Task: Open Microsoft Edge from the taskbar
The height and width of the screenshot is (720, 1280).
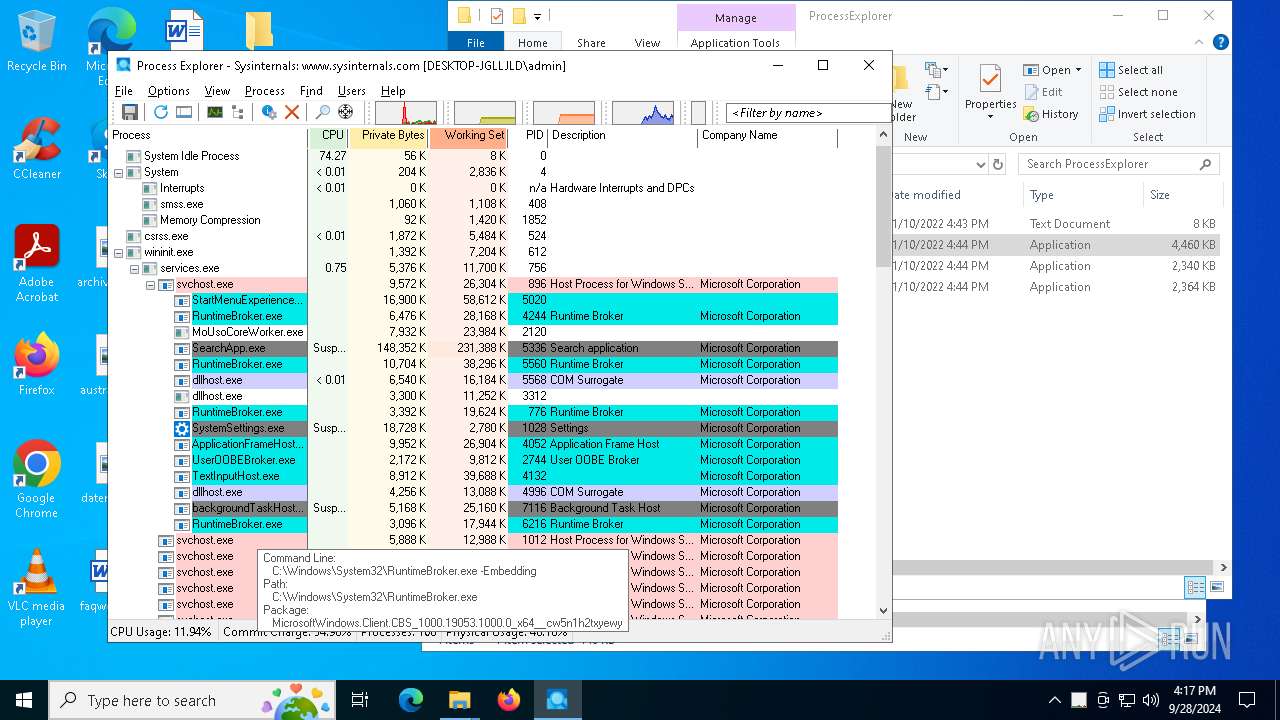Action: (x=411, y=700)
